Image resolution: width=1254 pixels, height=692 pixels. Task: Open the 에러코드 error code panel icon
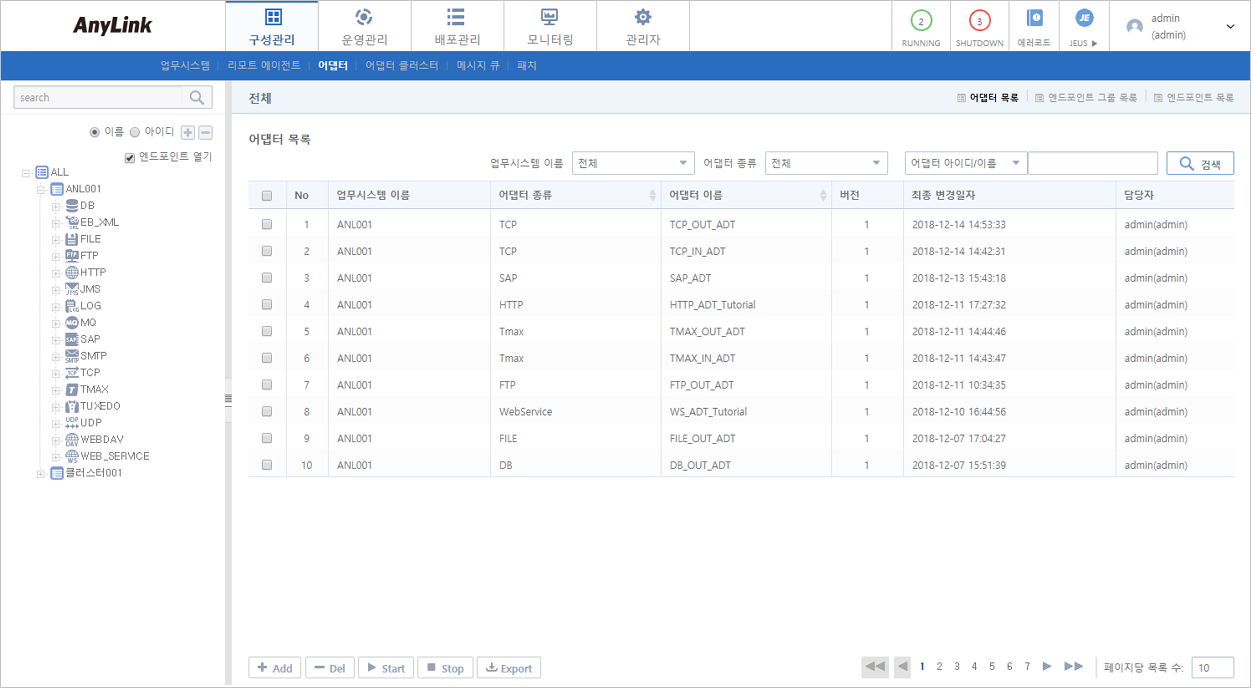tap(1035, 18)
